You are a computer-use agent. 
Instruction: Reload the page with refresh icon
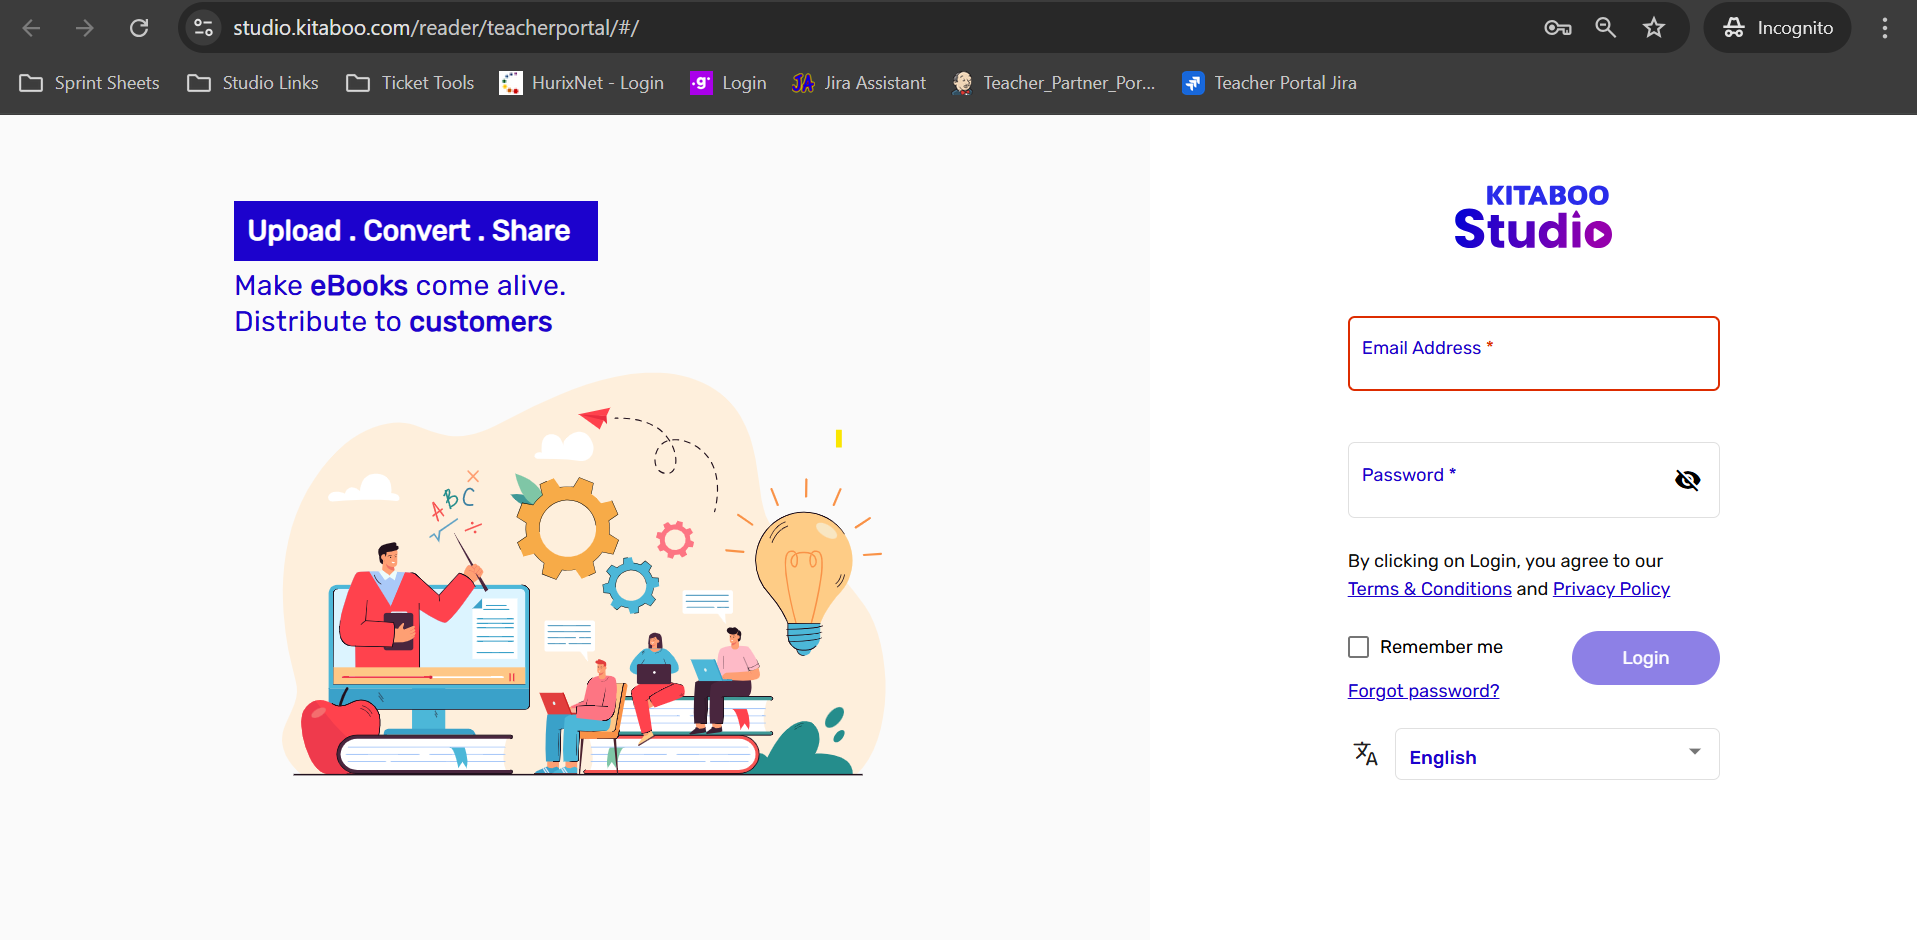[139, 28]
